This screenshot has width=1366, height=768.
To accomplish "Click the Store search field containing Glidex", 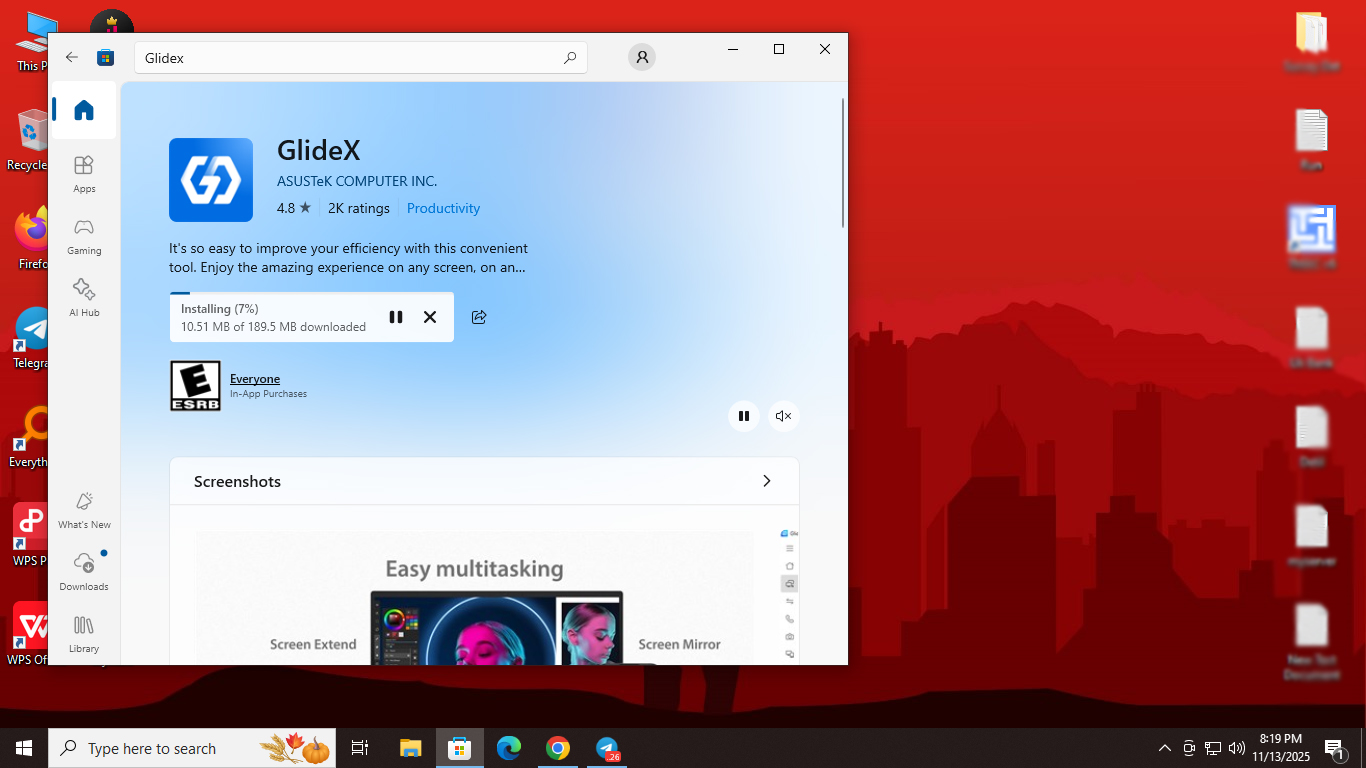I will (350, 58).
